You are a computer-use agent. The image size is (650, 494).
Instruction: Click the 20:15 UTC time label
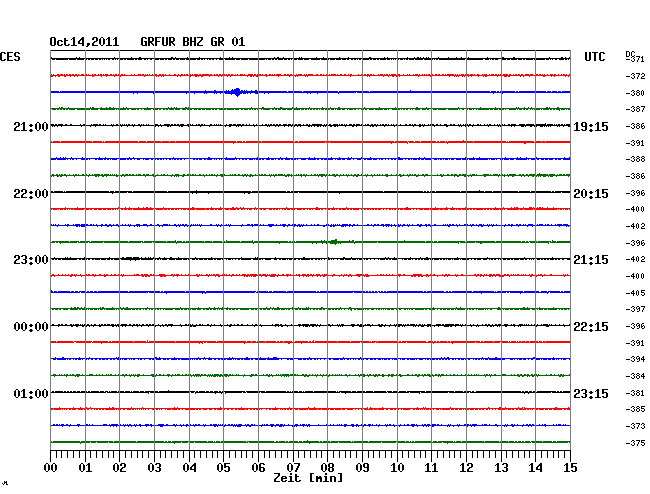click(x=591, y=194)
